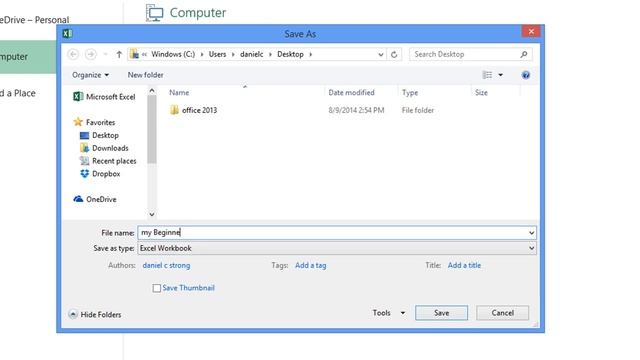Refresh the Desktop folder listing
Viewport: 640px width, 360px height.
[394, 54]
